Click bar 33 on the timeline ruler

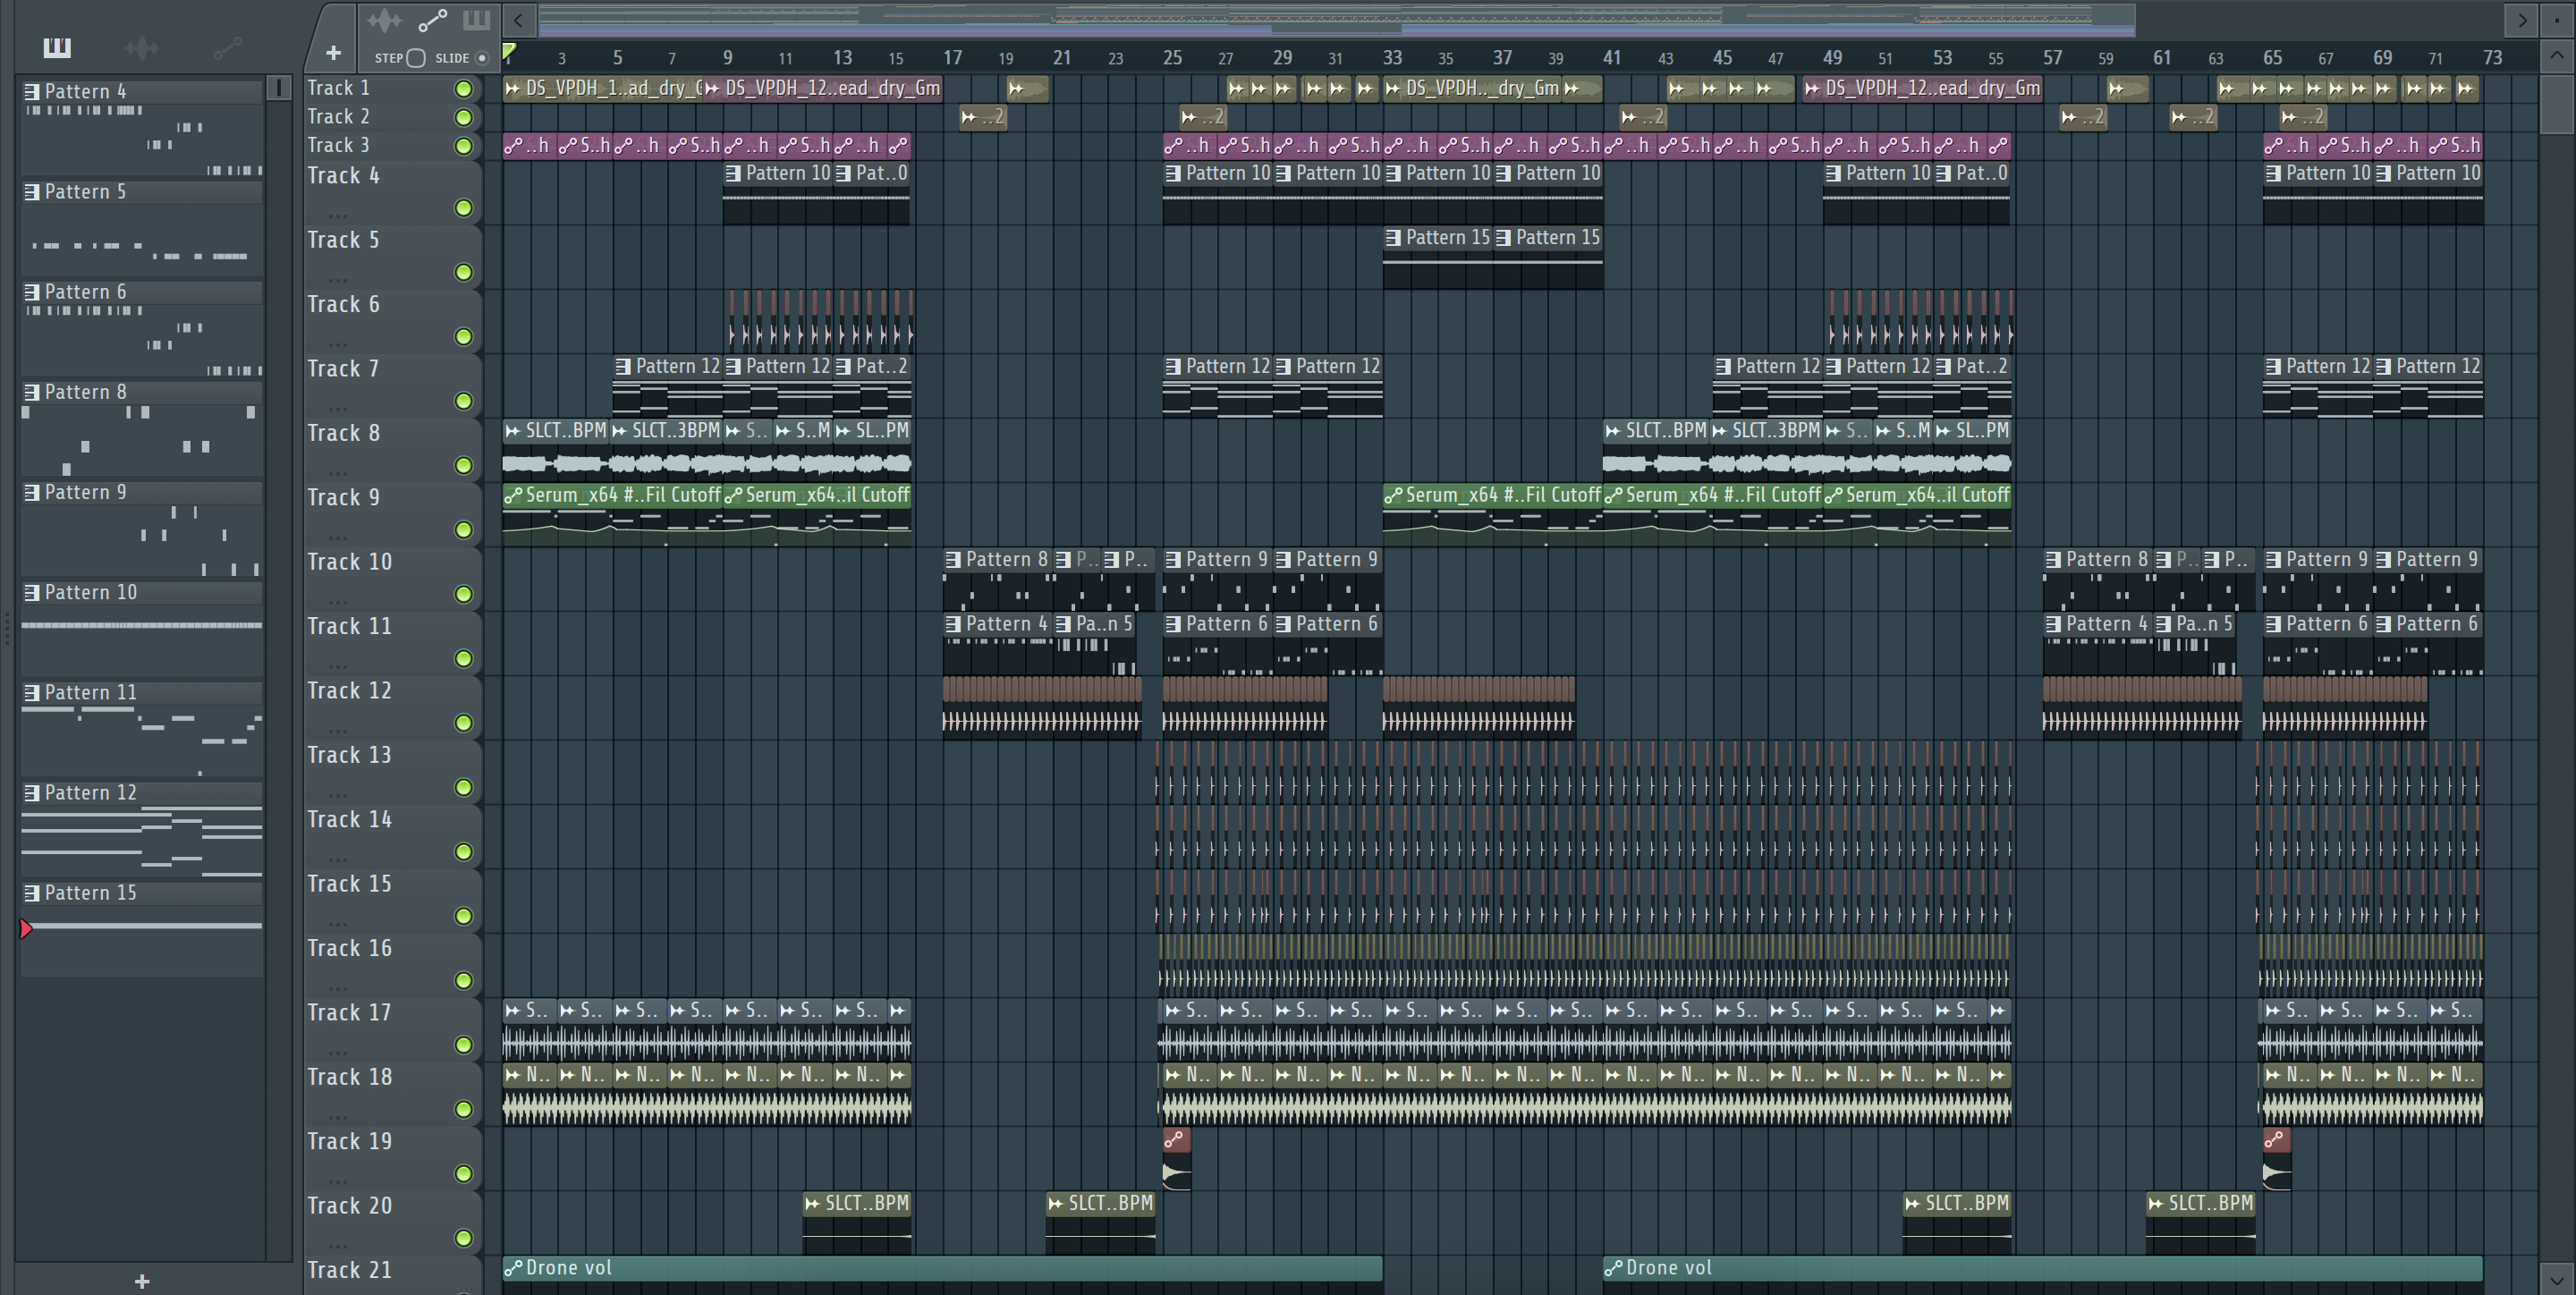pyautogui.click(x=1392, y=58)
